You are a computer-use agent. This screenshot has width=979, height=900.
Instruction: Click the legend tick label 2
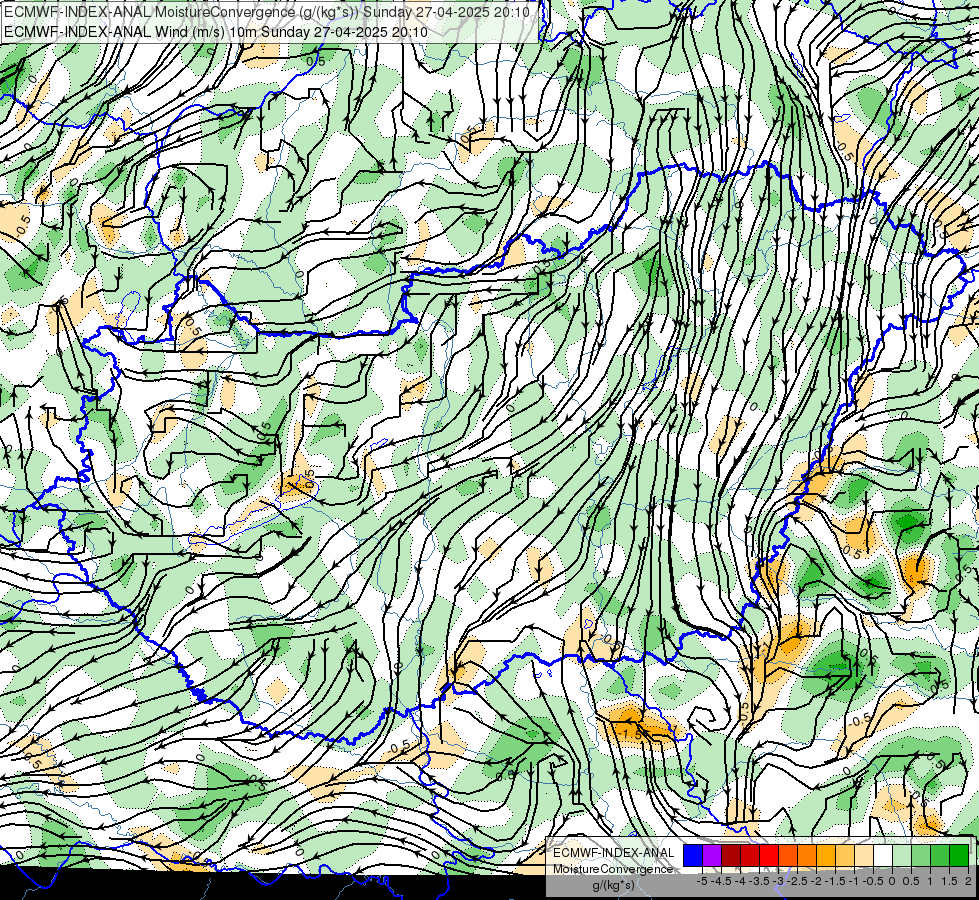pos(968,881)
